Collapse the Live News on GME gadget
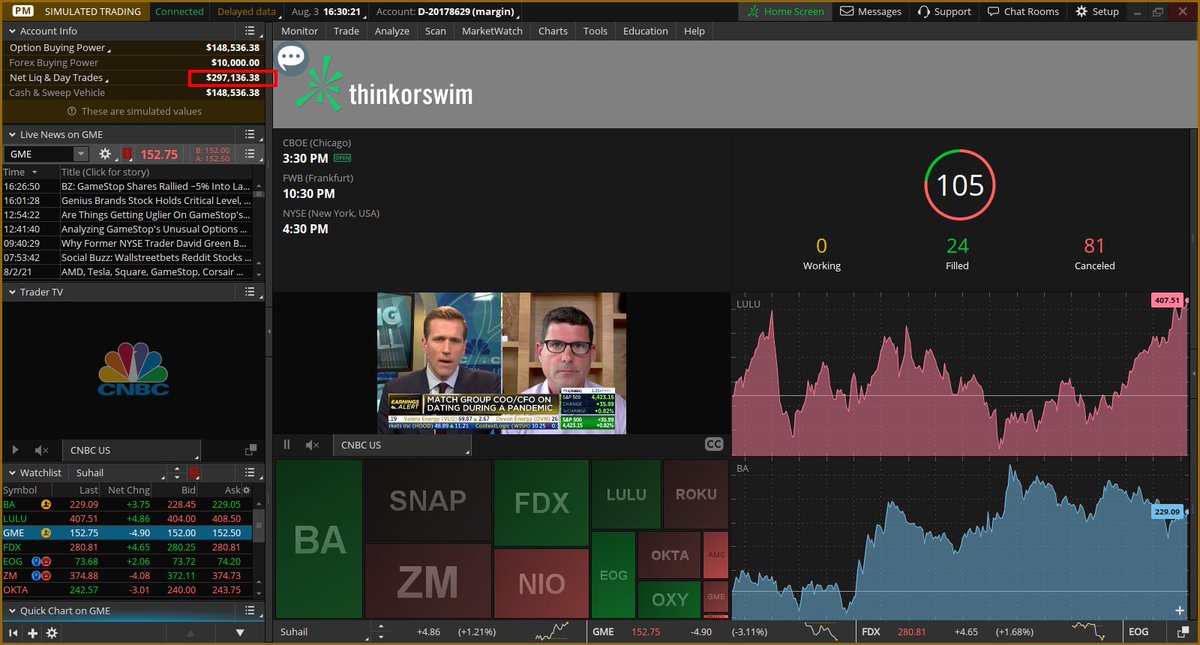 (x=10, y=134)
